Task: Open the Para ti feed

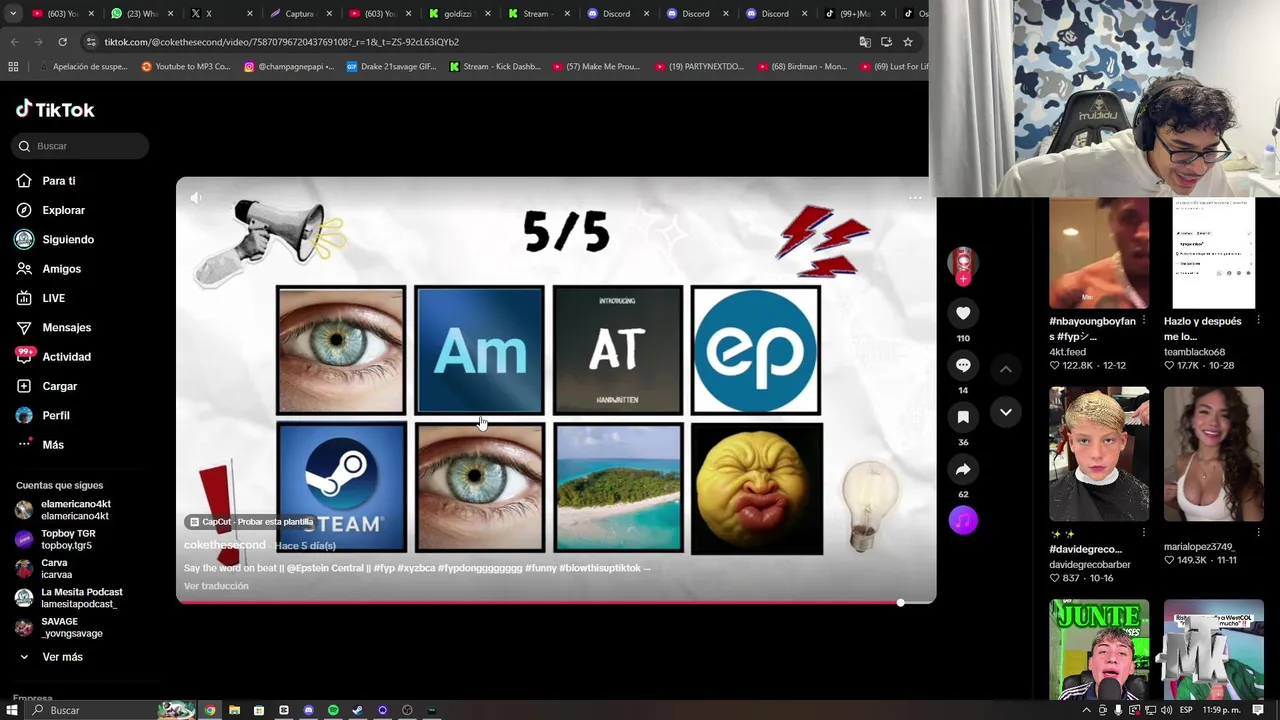Action: (x=58, y=181)
